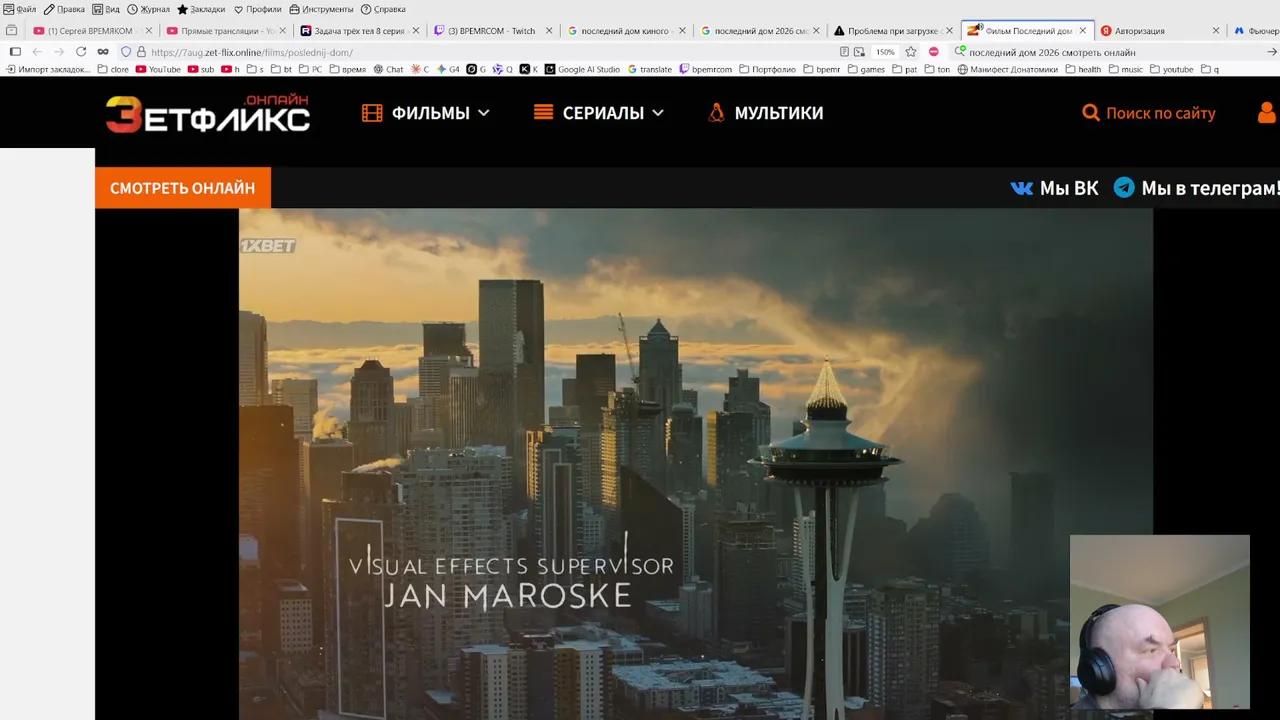Open the Telegram channel icon
The image size is (1280, 720).
[1124, 187]
